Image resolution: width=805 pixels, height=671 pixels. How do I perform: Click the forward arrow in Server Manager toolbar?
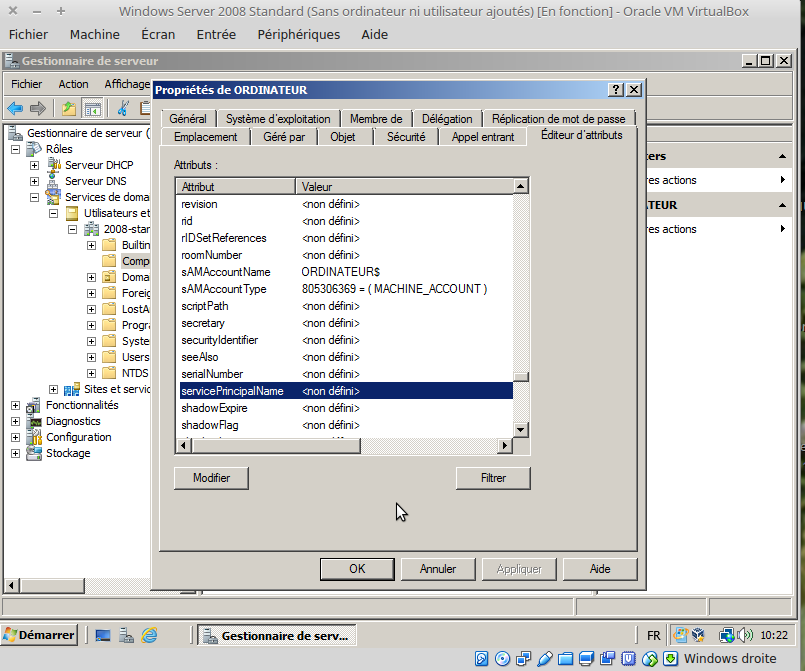pos(38,108)
